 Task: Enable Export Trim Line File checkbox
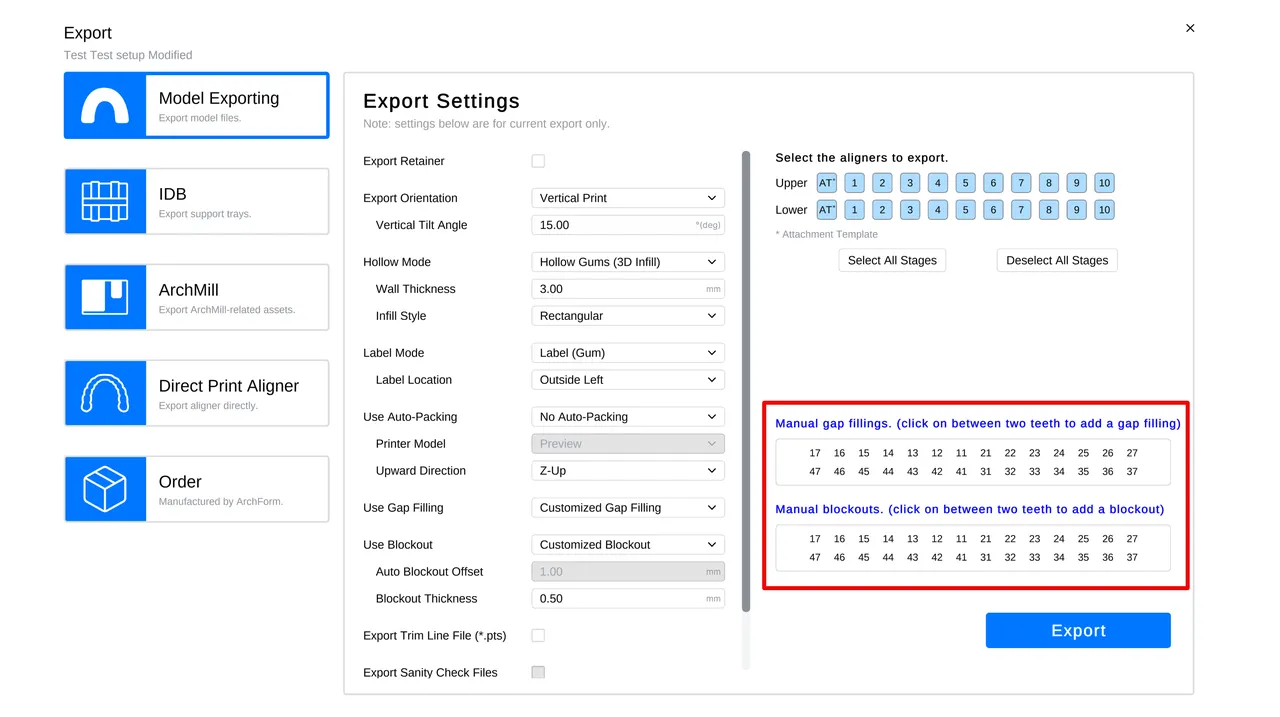[538, 635]
